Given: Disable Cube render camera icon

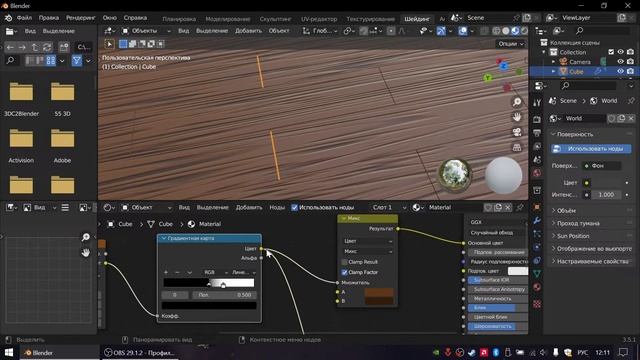Looking at the screenshot, I should (630, 71).
